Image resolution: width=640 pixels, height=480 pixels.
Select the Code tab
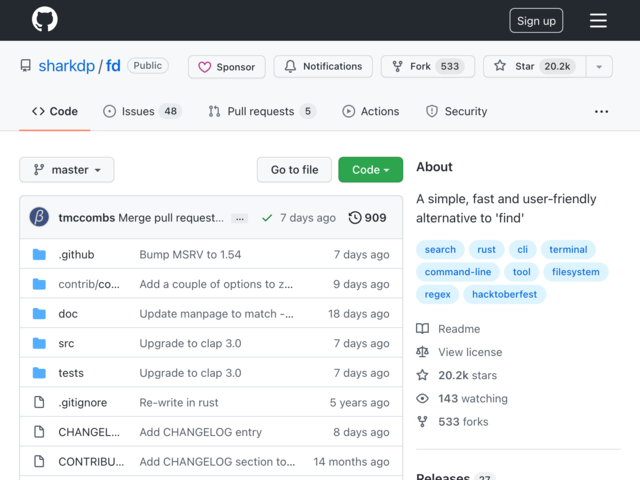pos(55,111)
